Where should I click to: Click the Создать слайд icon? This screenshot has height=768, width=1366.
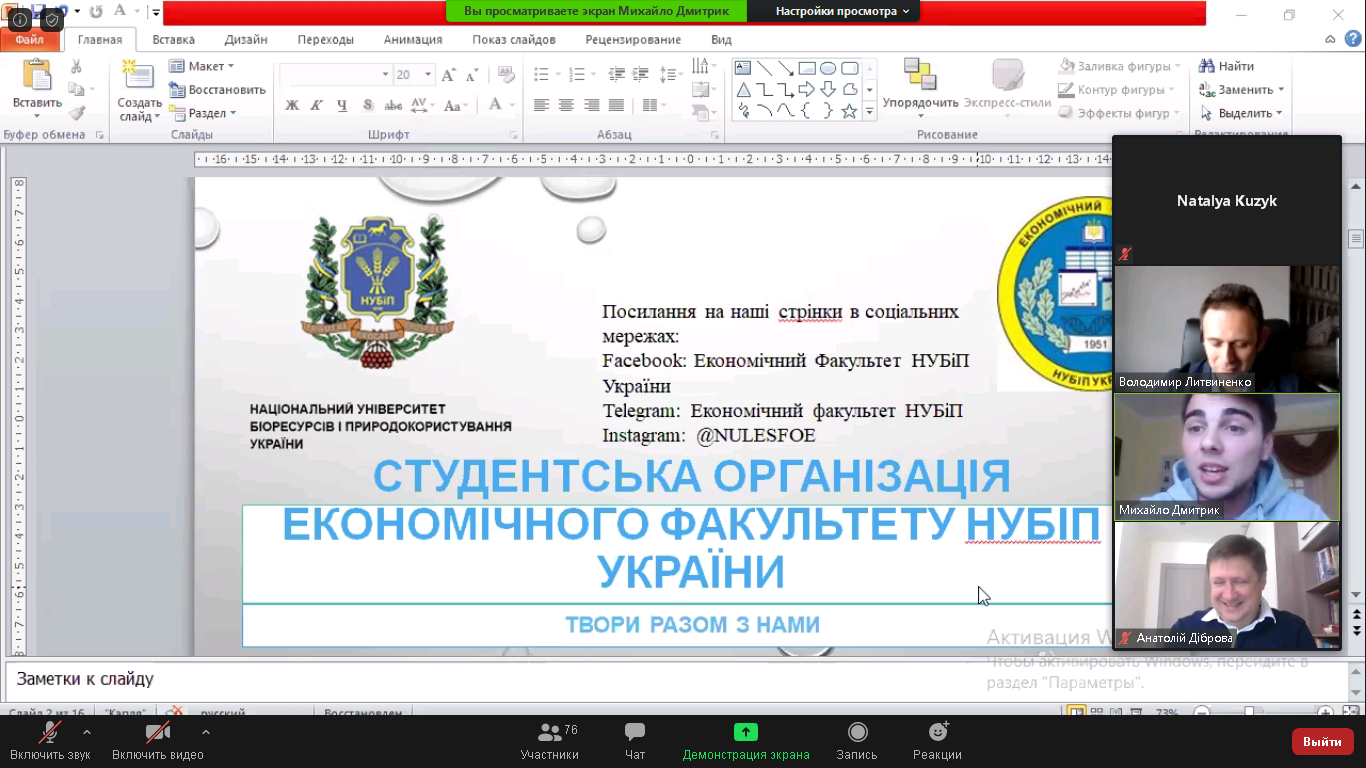138,76
